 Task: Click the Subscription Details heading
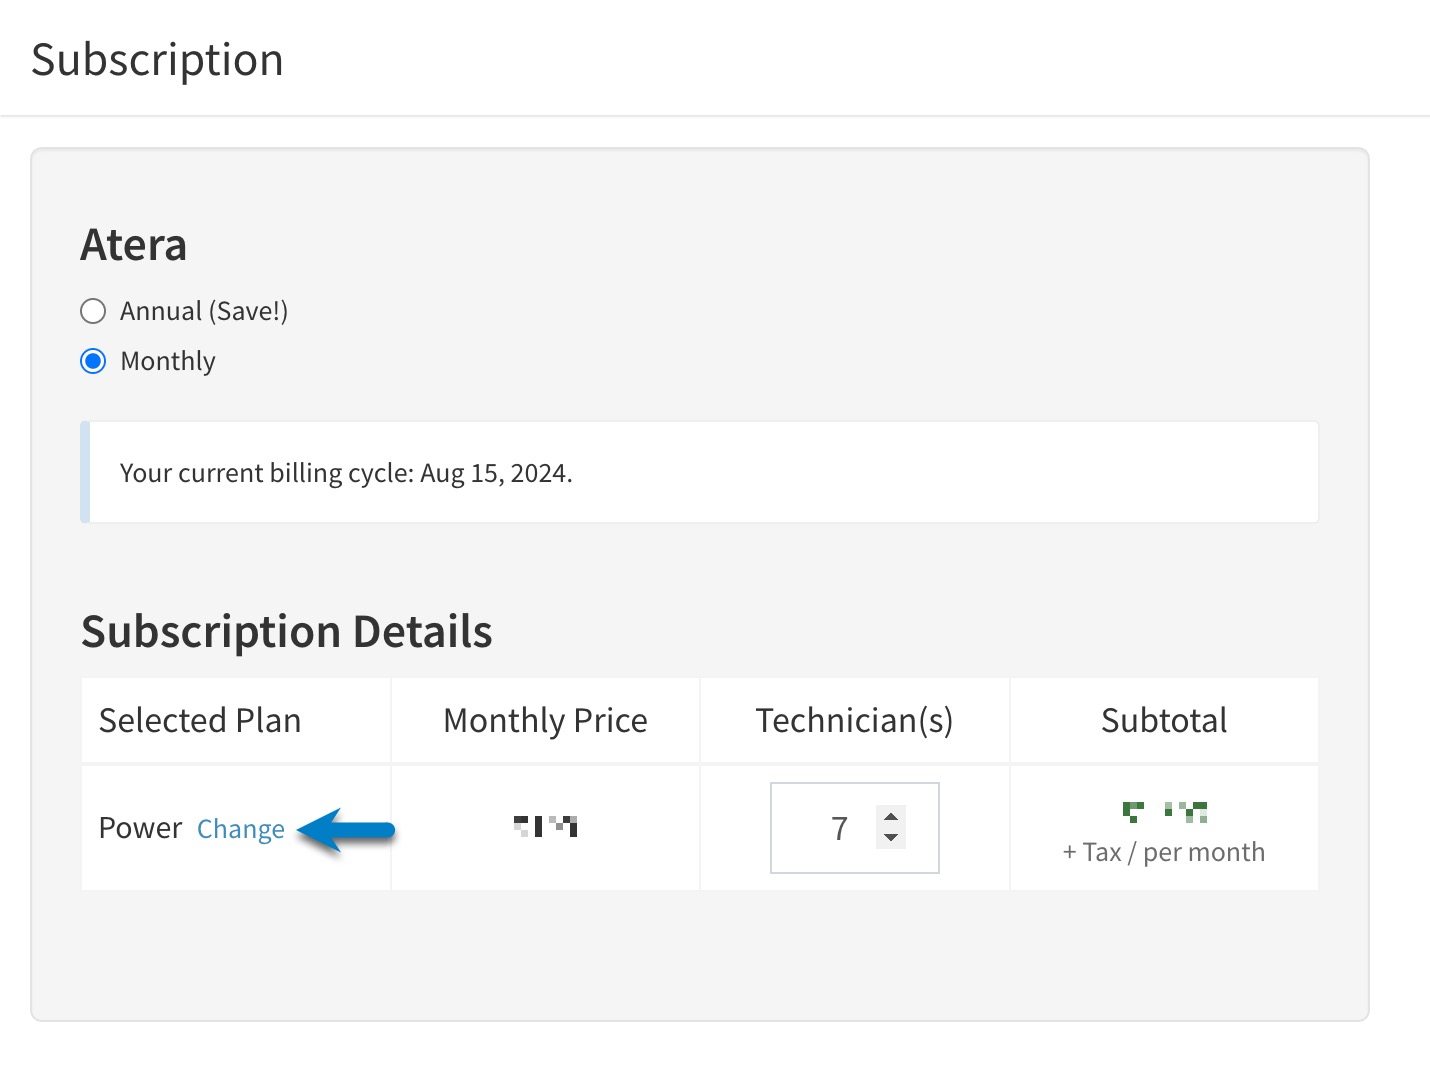(287, 632)
